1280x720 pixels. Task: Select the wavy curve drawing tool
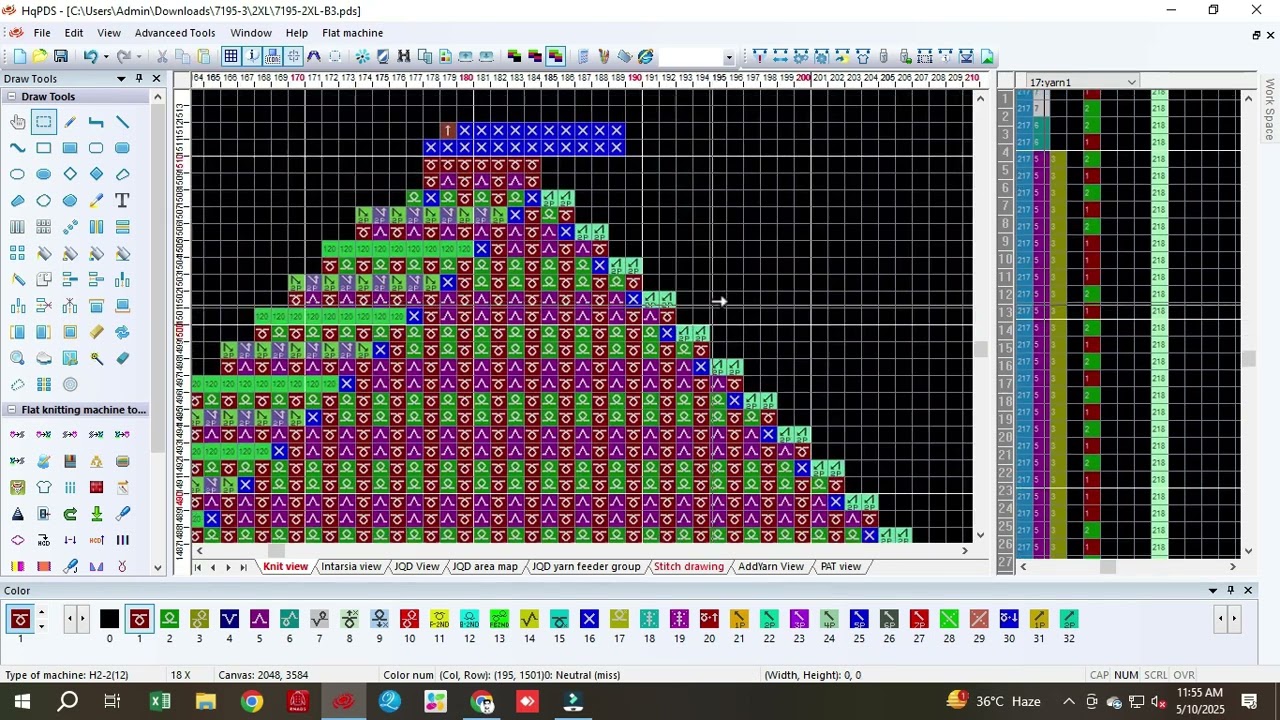tap(18, 148)
